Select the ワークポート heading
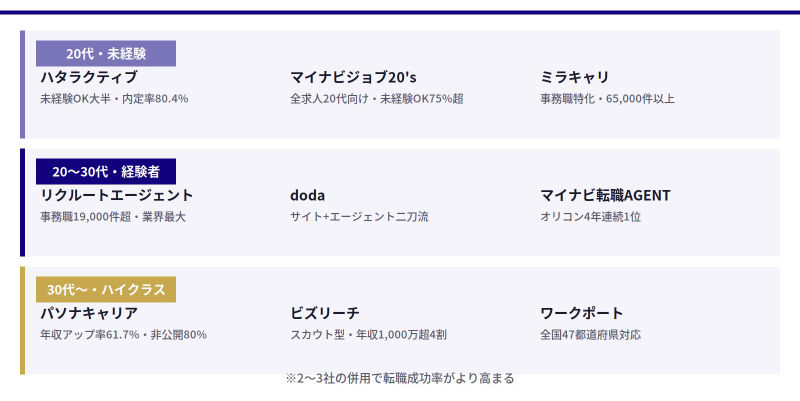This screenshot has height=401, width=800. (x=582, y=313)
